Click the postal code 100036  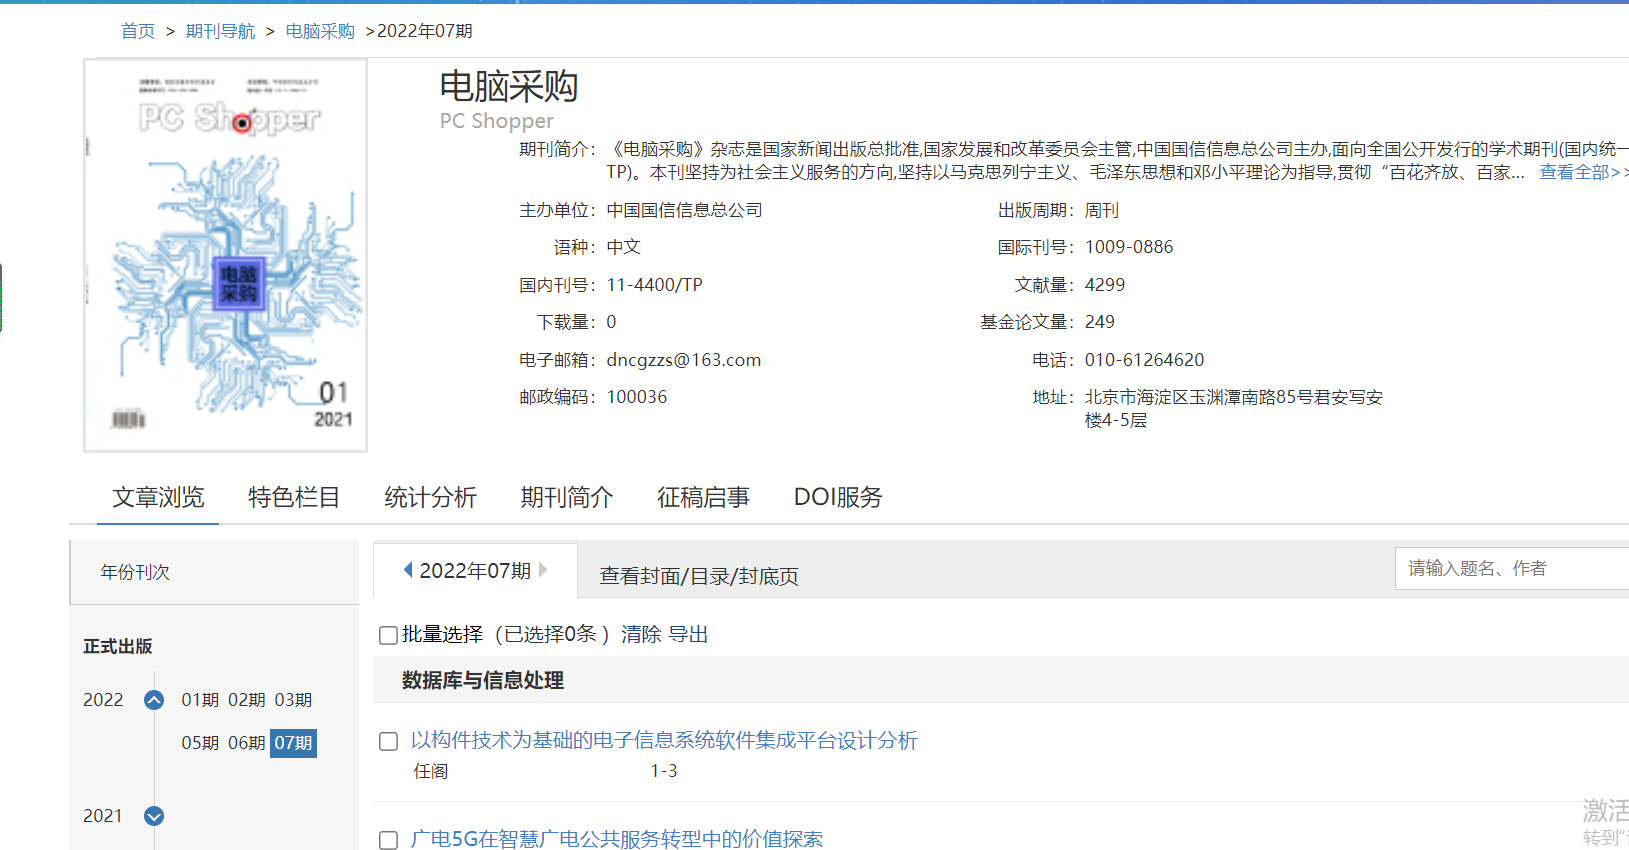point(637,397)
